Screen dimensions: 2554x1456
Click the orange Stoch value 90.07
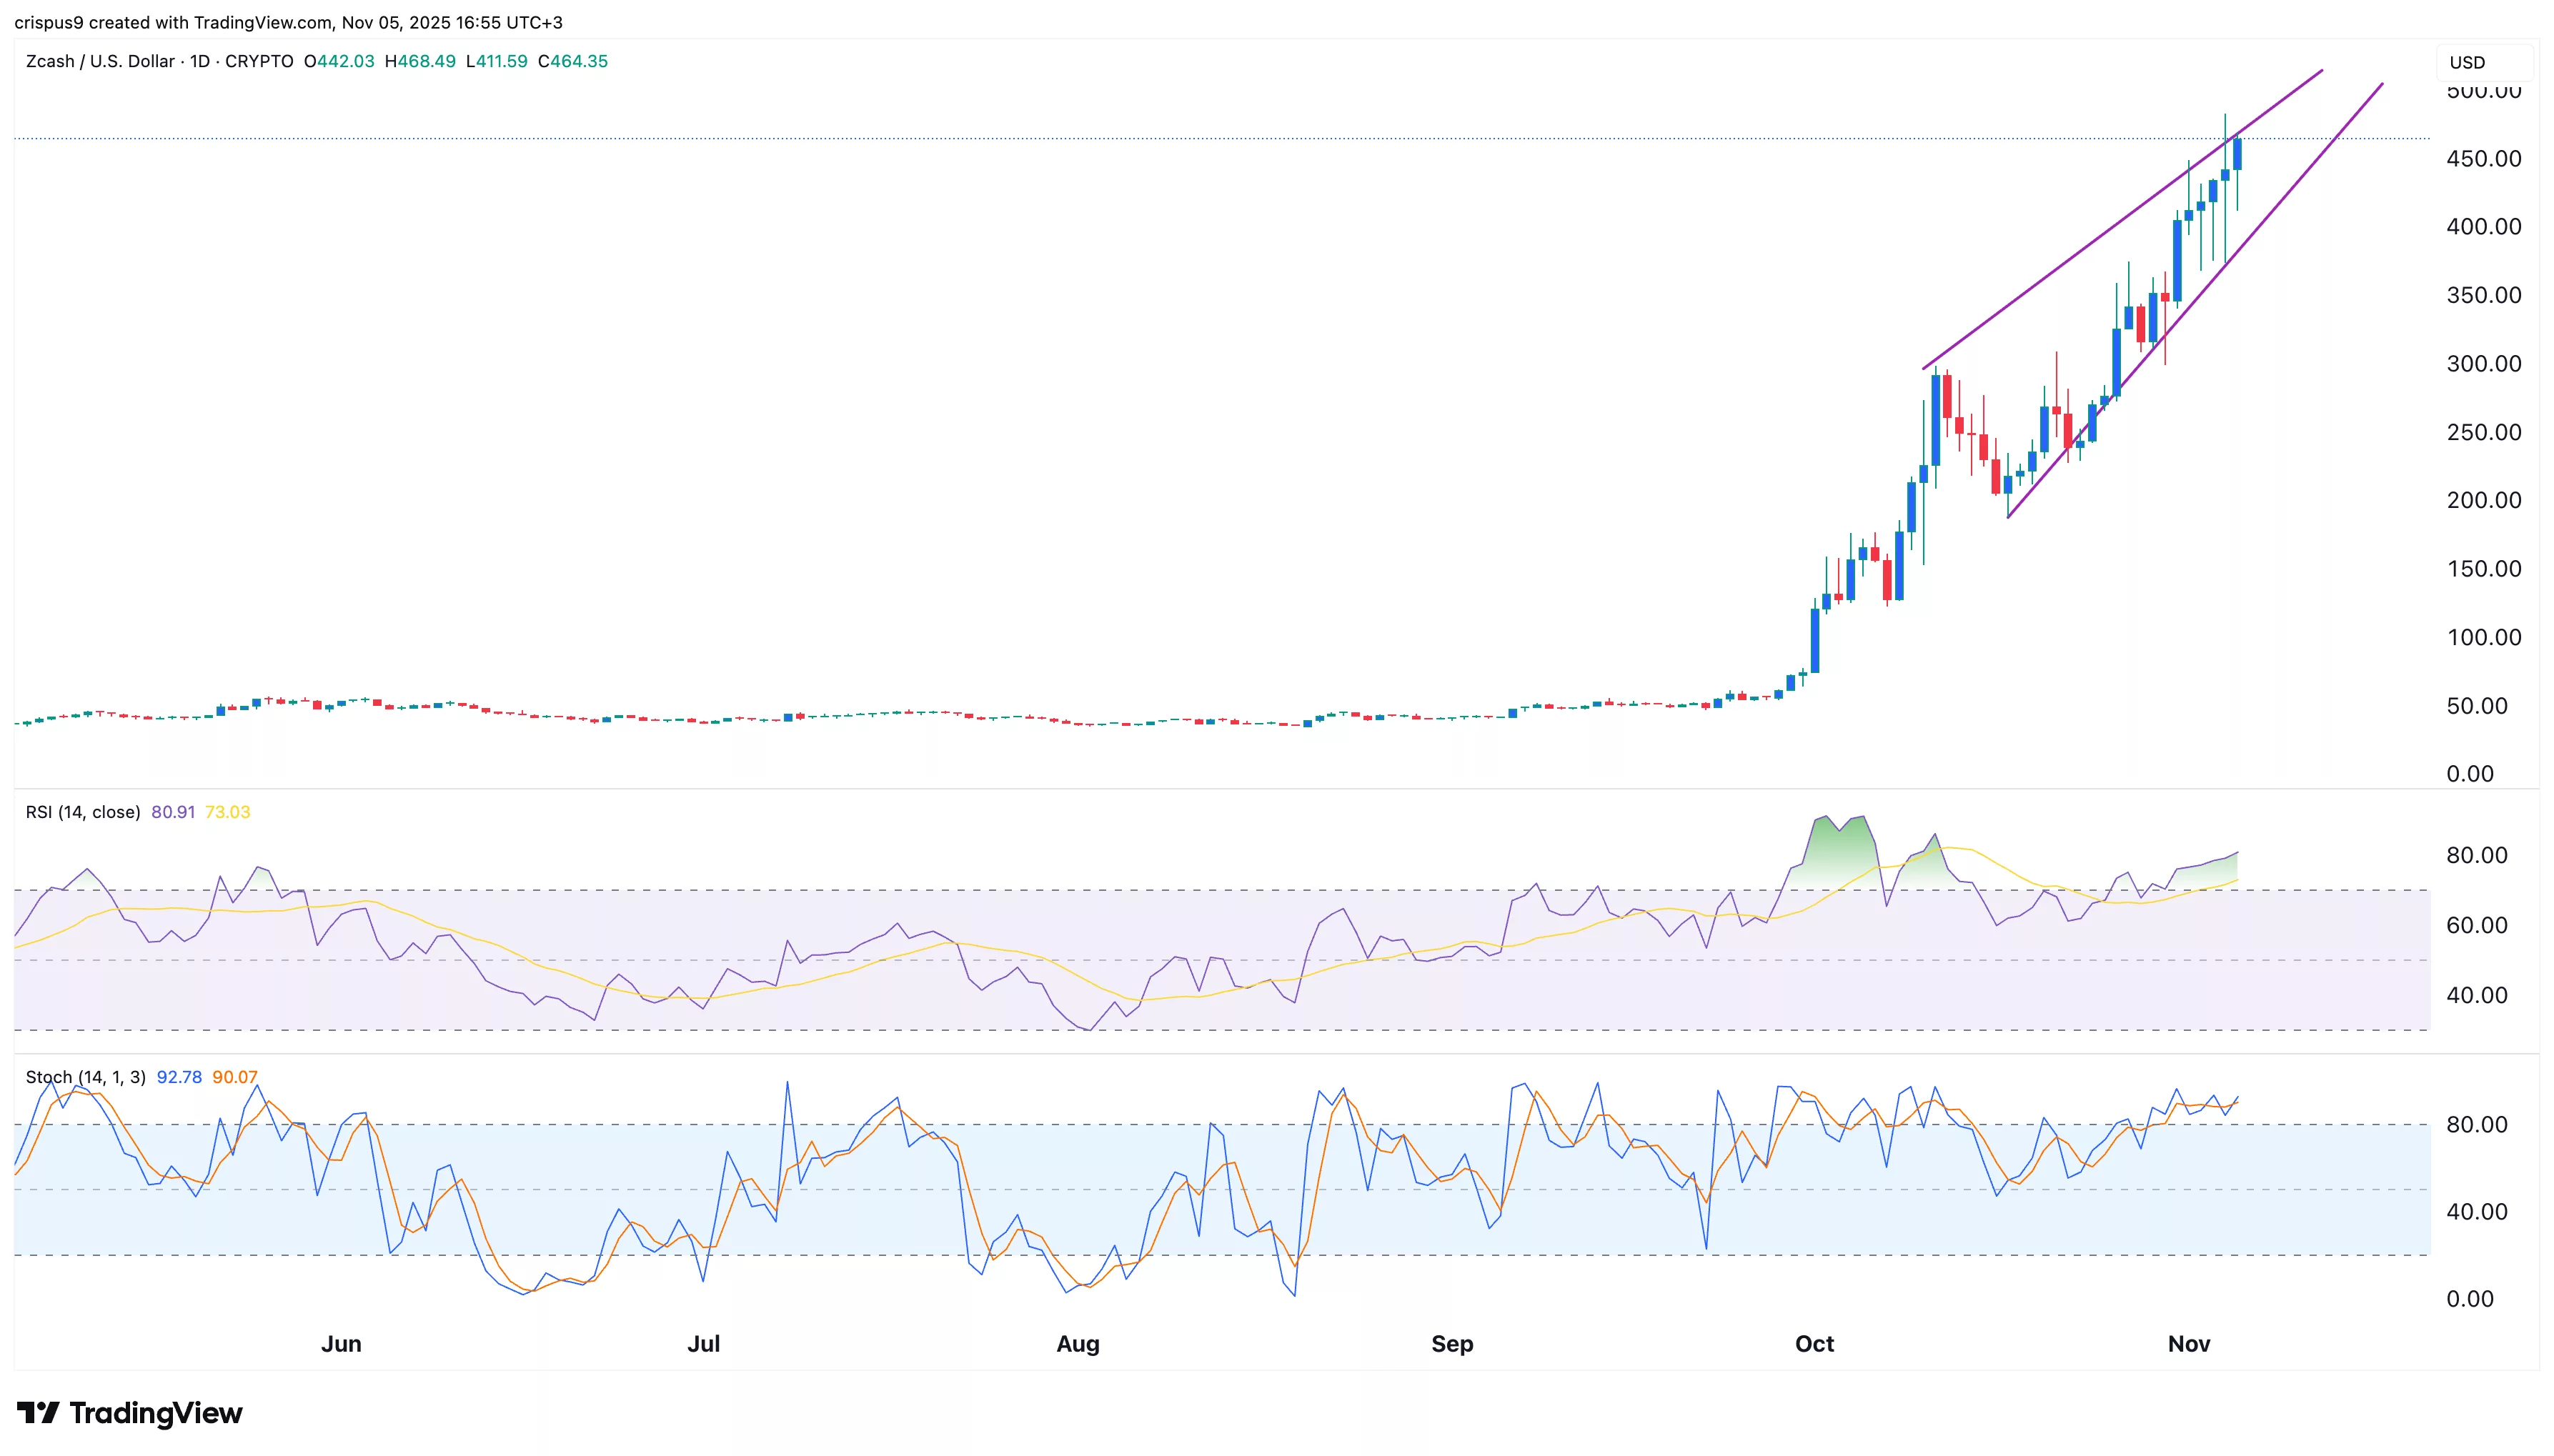click(237, 1077)
